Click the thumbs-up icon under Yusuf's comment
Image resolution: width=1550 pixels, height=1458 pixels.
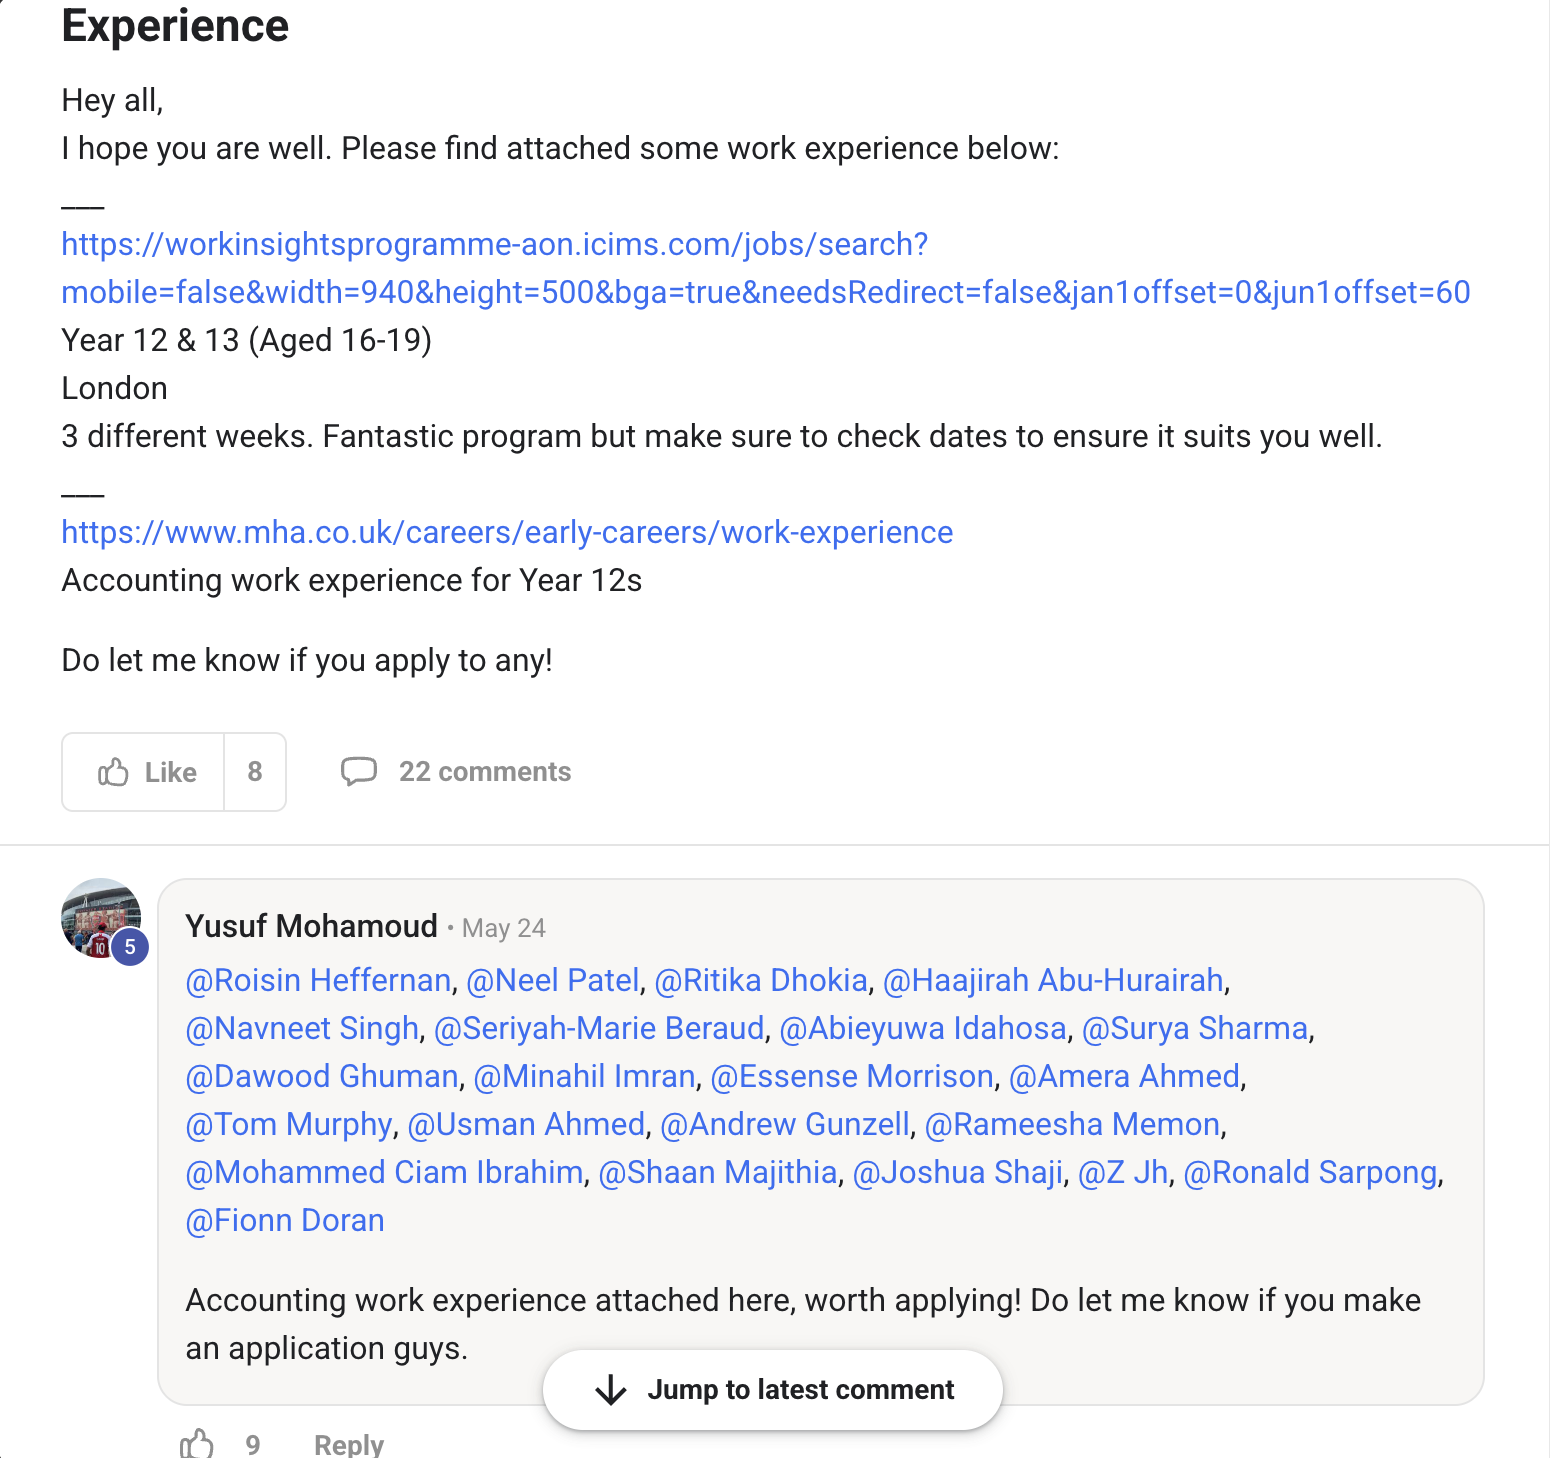197,1444
